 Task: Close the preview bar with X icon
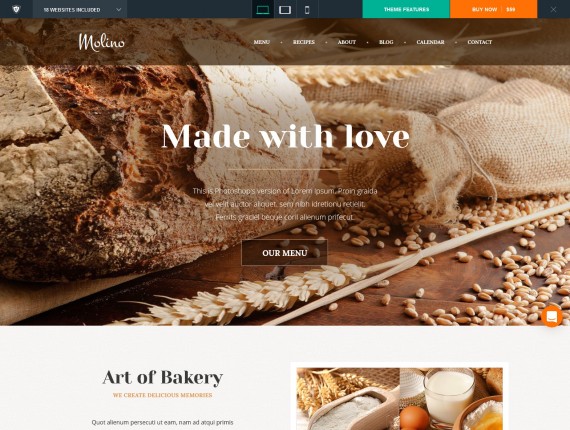coord(553,9)
